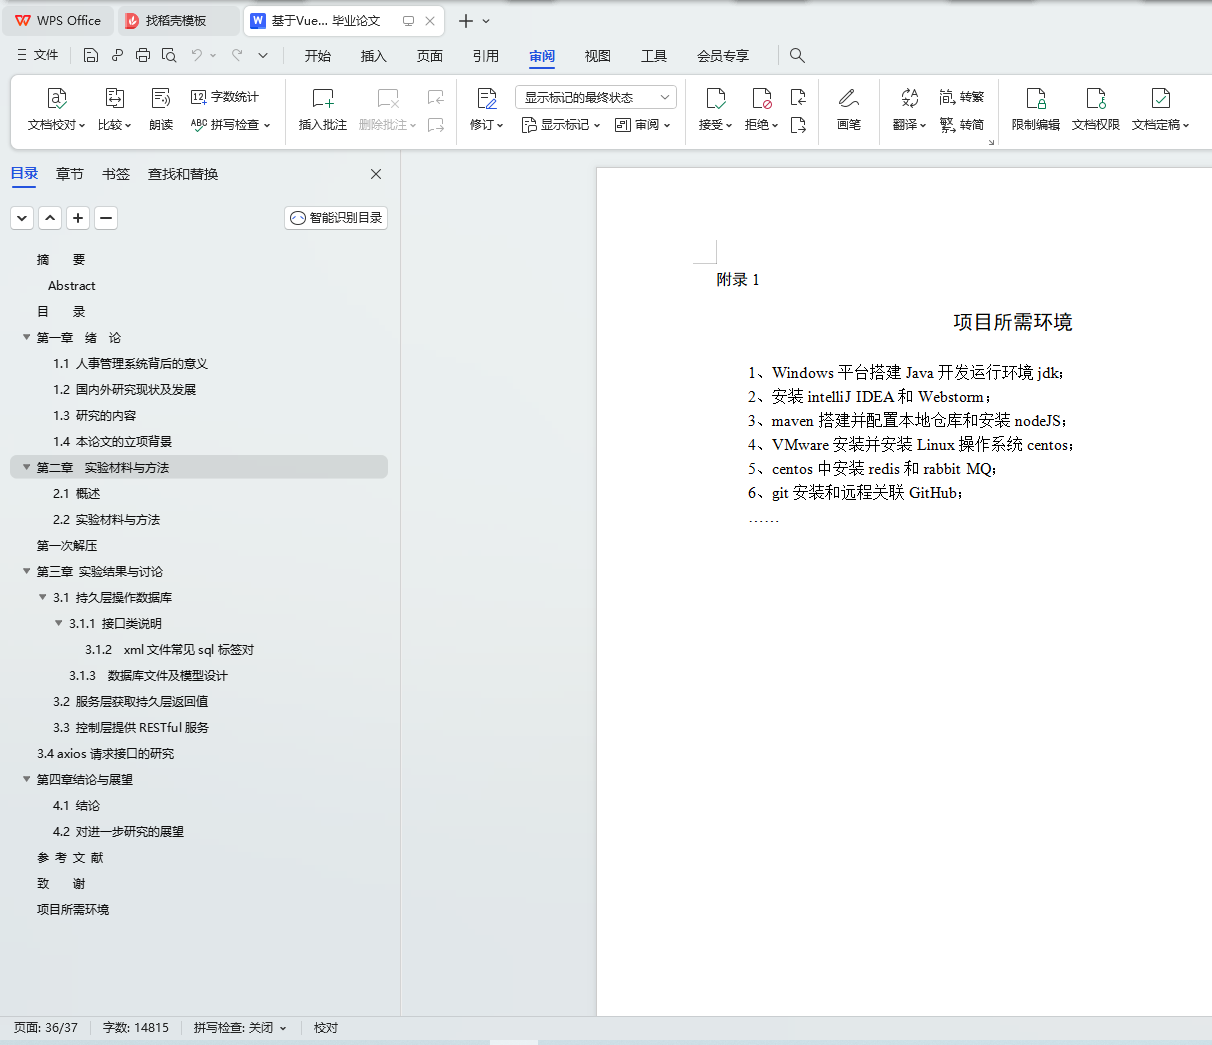This screenshot has height=1045, width=1212.
Task: Go to next change icon
Action: coord(798,125)
